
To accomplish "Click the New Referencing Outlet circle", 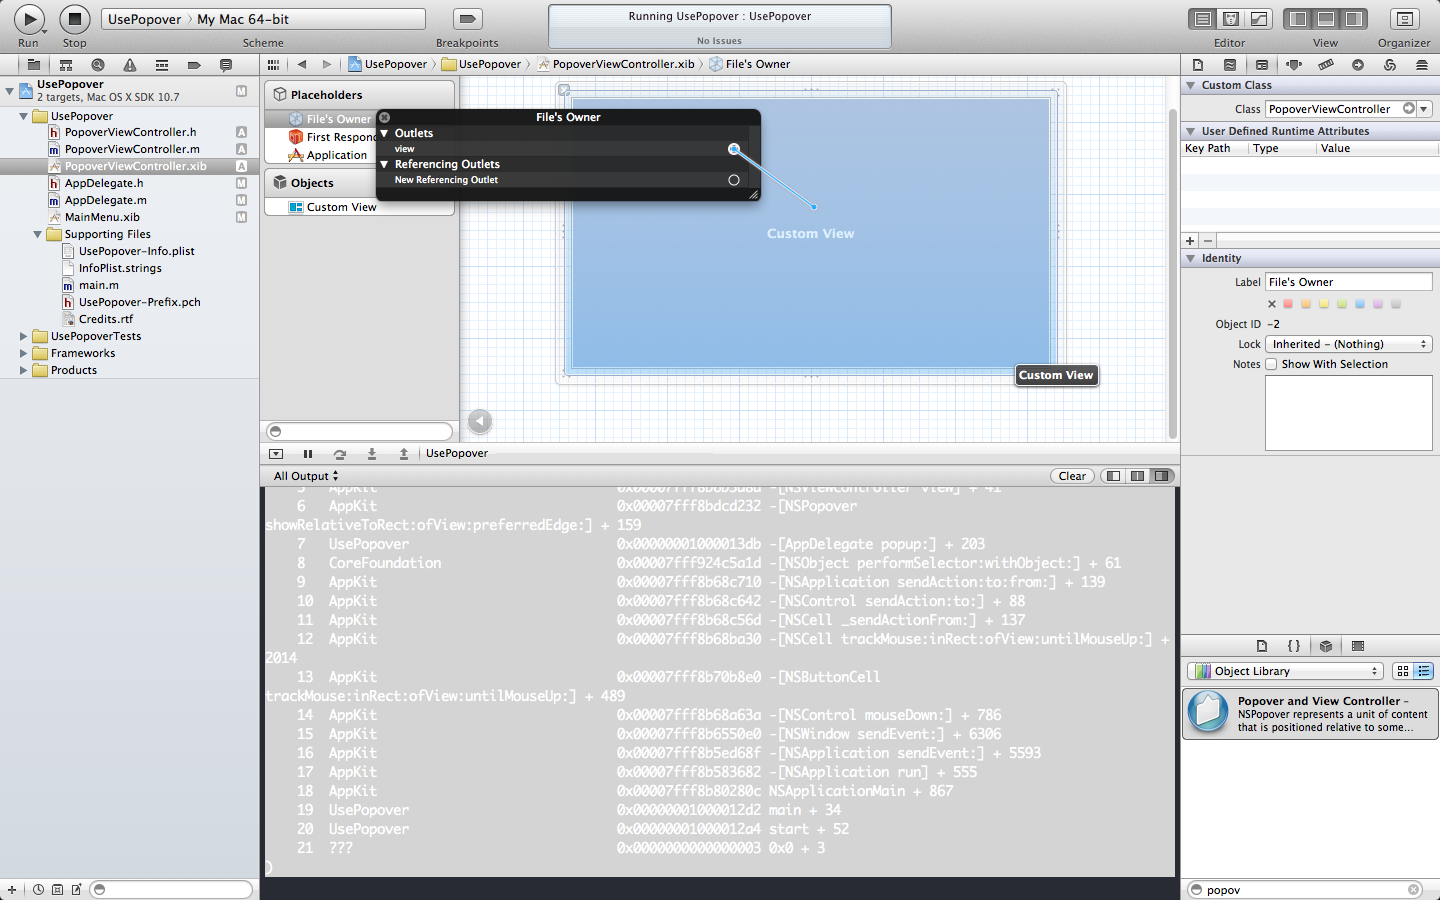I will 734,180.
